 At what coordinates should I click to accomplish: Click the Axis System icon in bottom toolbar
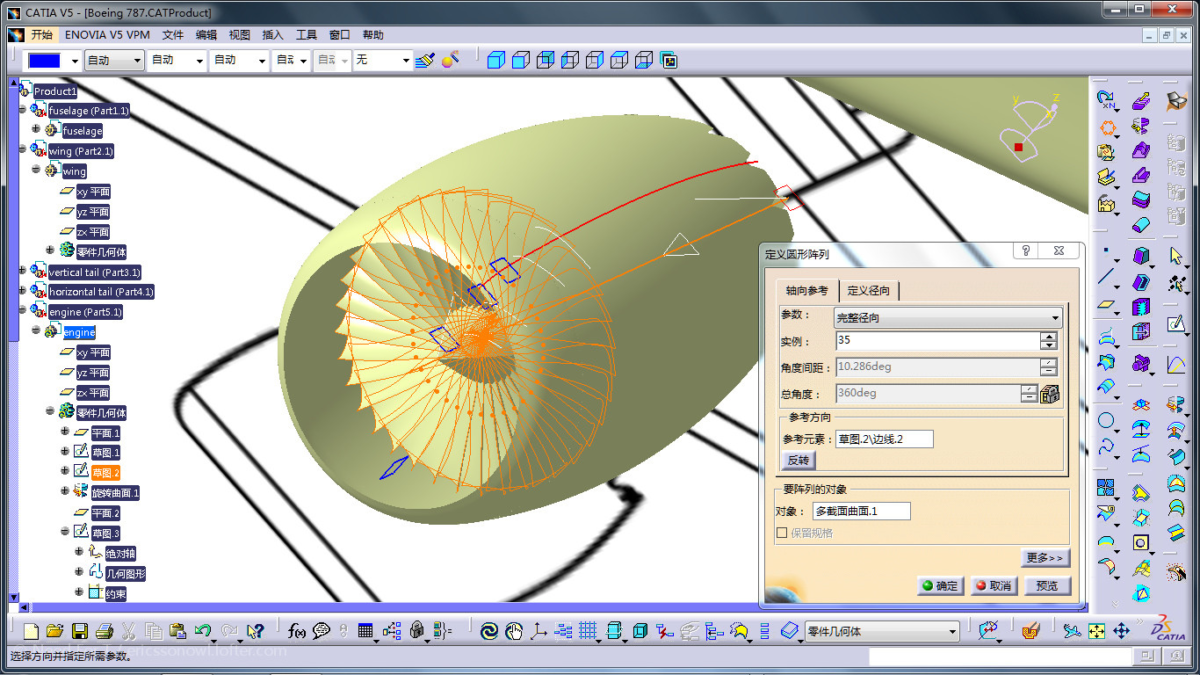point(539,631)
